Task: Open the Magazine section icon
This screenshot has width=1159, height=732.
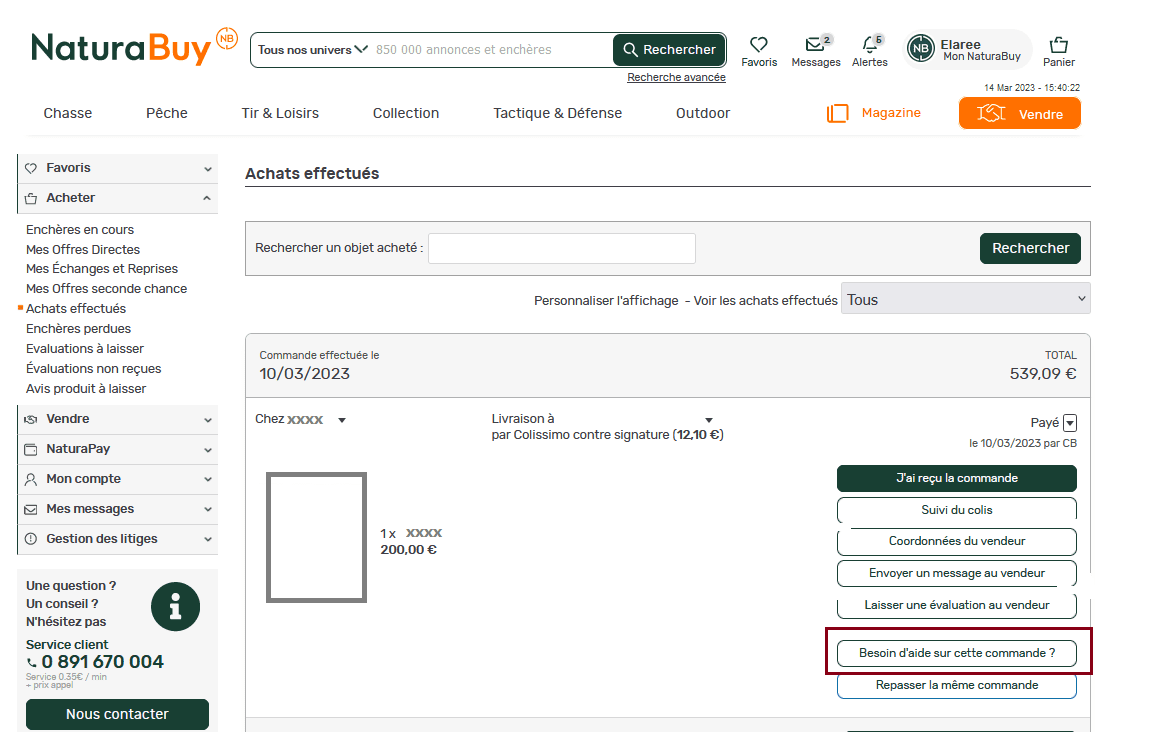Action: coord(837,113)
